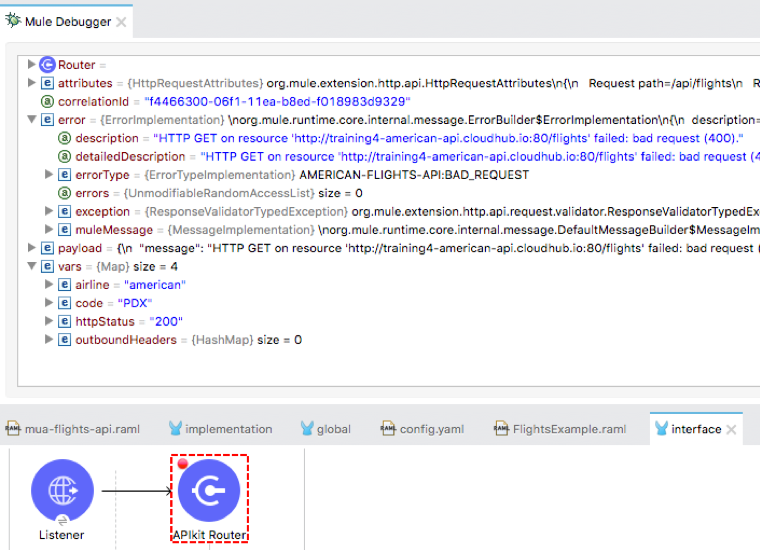Select the outboundHeaders size = 0 value
The image size is (760, 550).
[279, 340]
